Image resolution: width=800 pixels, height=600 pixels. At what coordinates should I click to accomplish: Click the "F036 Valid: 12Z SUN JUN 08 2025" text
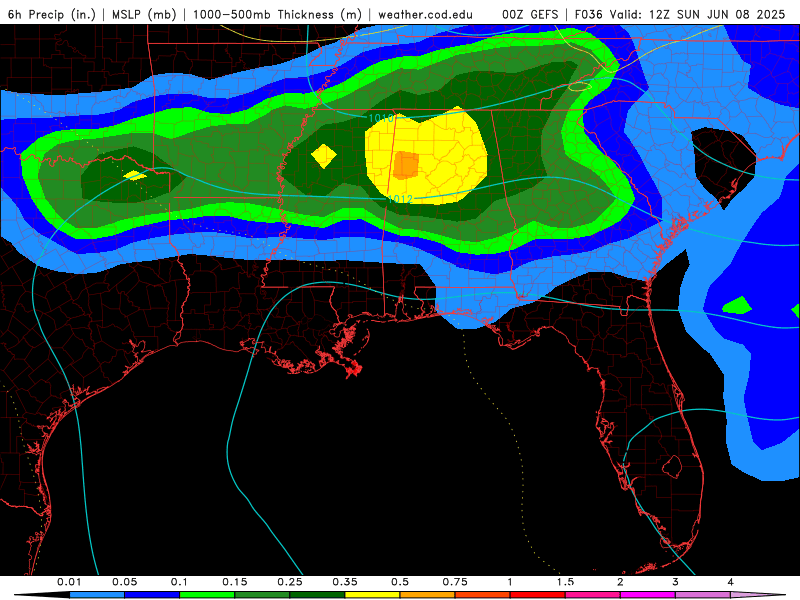click(x=680, y=14)
